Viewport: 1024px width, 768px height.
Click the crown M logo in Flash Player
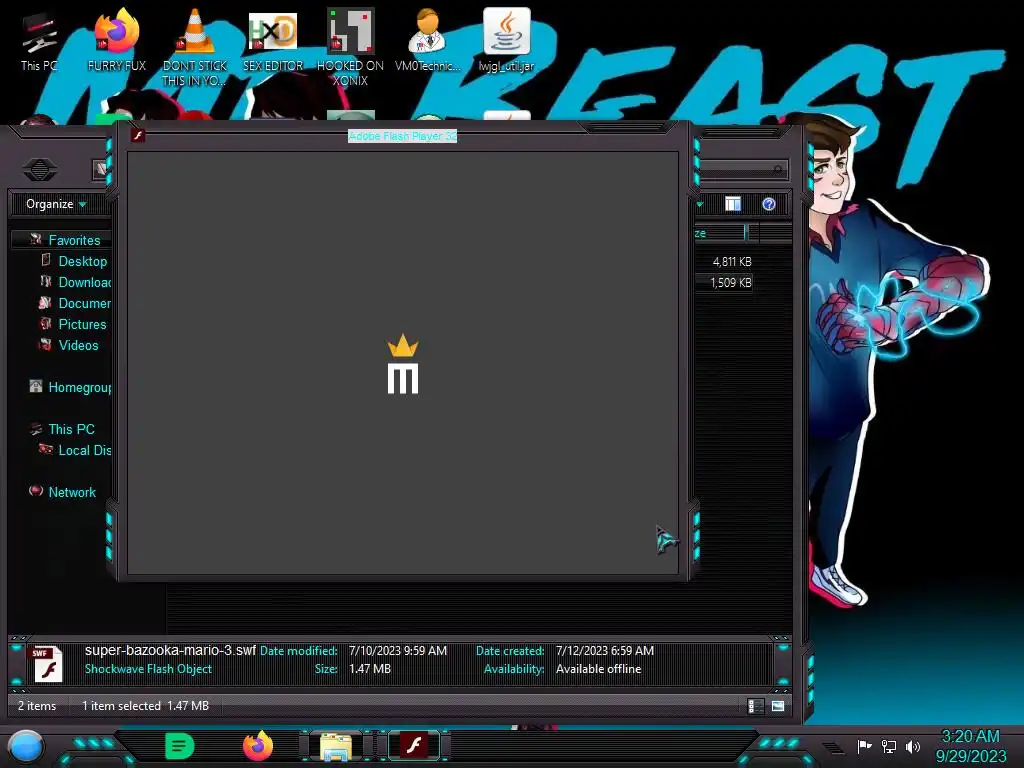[403, 364]
